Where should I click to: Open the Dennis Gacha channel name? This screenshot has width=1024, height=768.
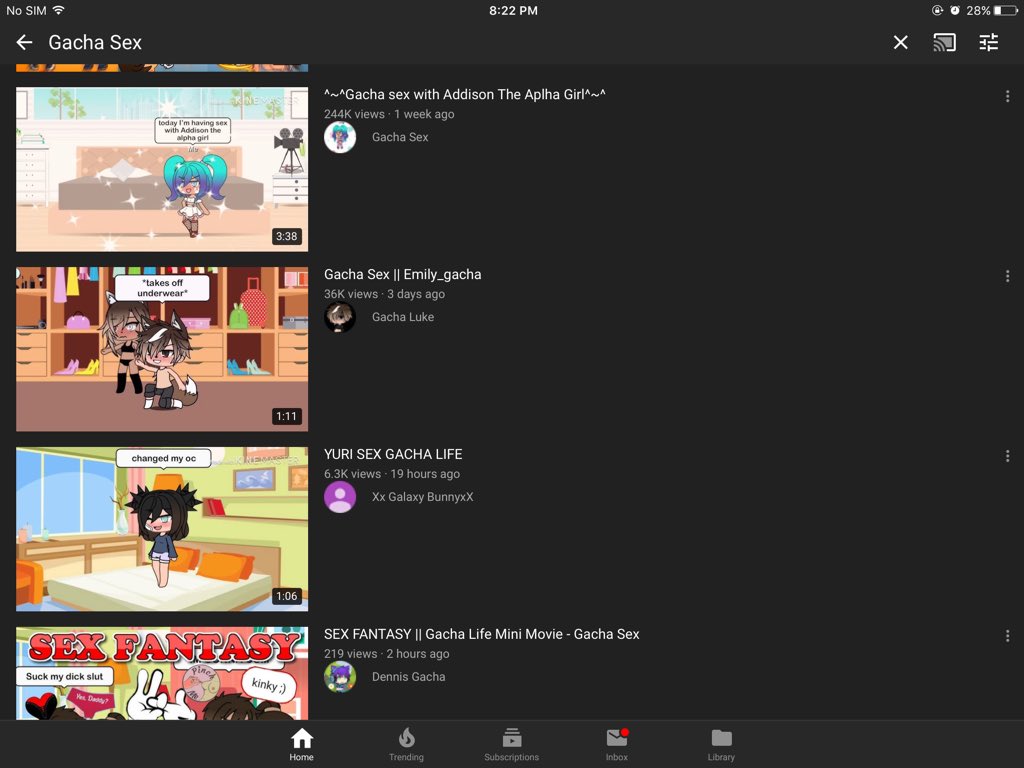point(409,677)
